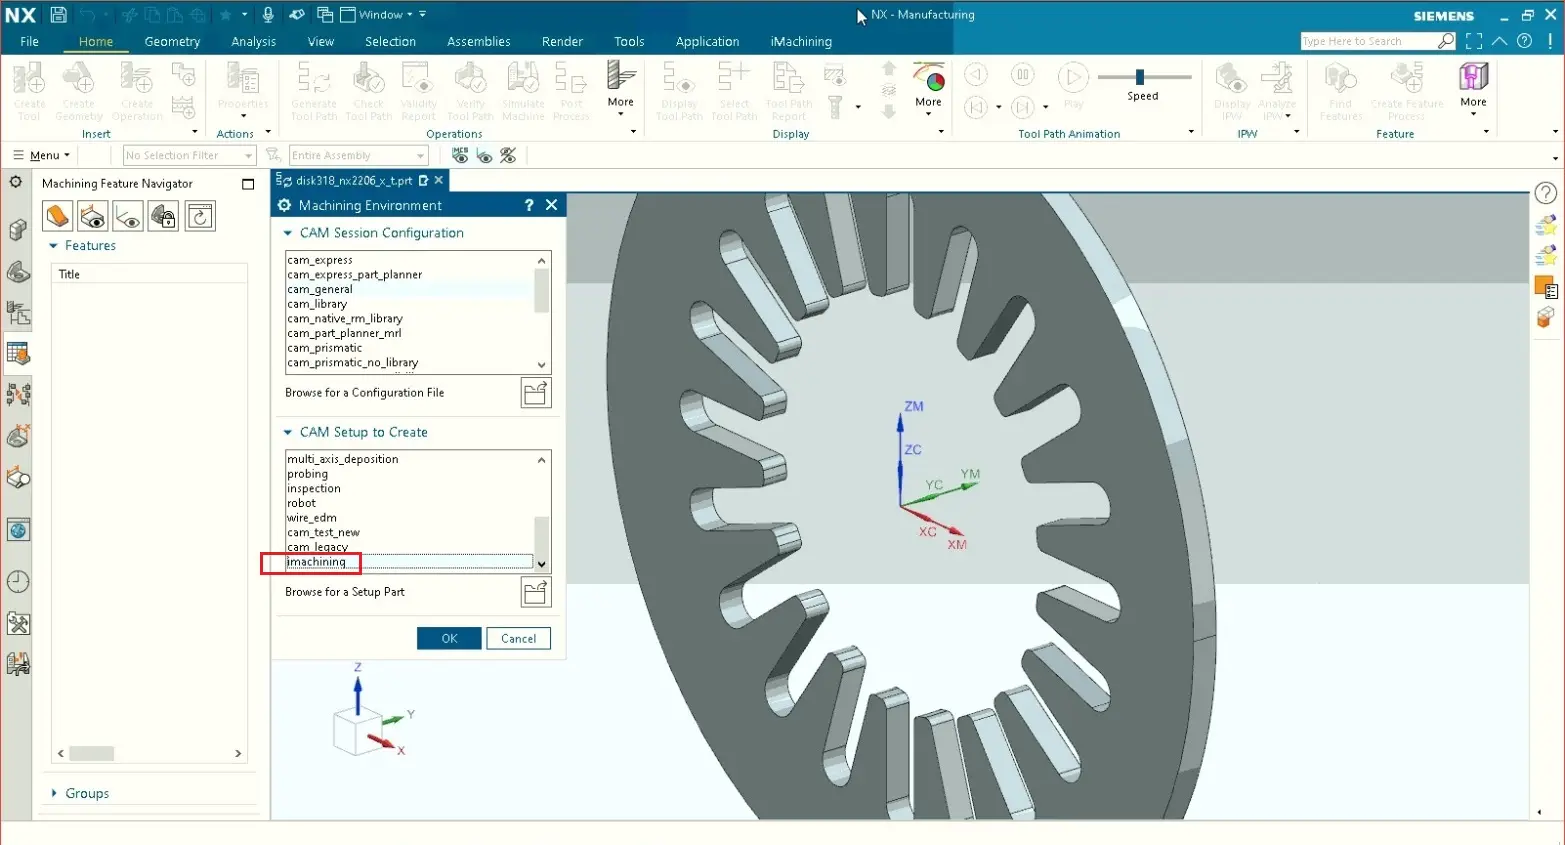
Task: Click the globe icon in left sidebar
Action: (18, 530)
